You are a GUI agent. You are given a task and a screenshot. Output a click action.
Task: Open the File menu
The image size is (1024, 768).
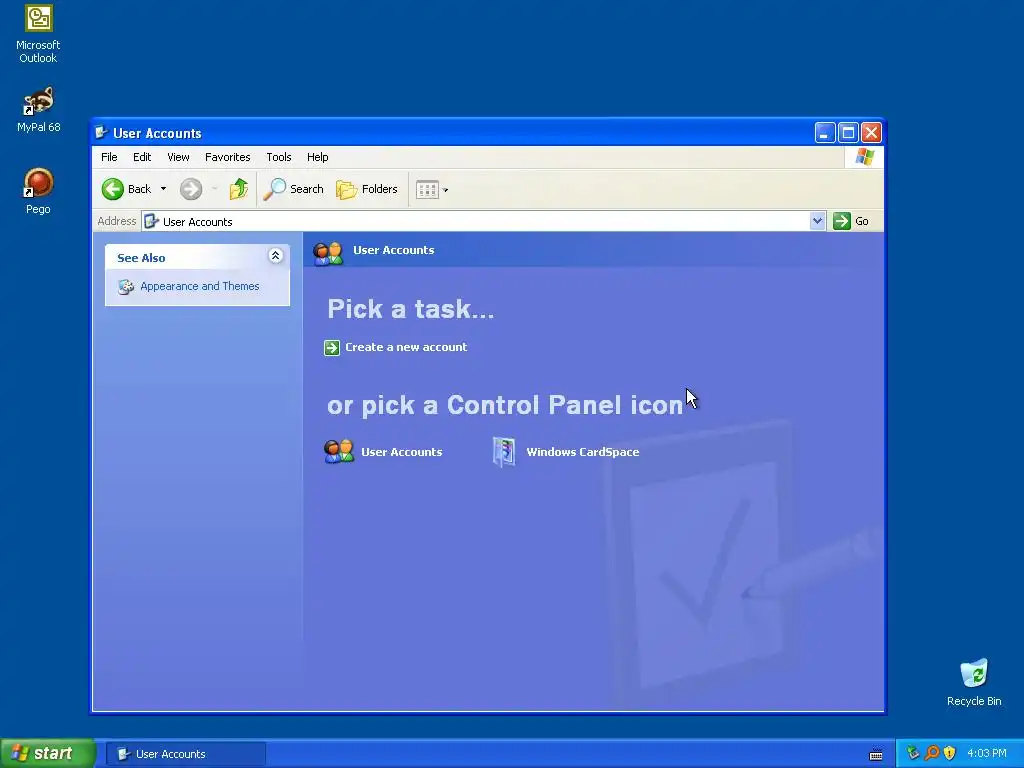tap(109, 157)
